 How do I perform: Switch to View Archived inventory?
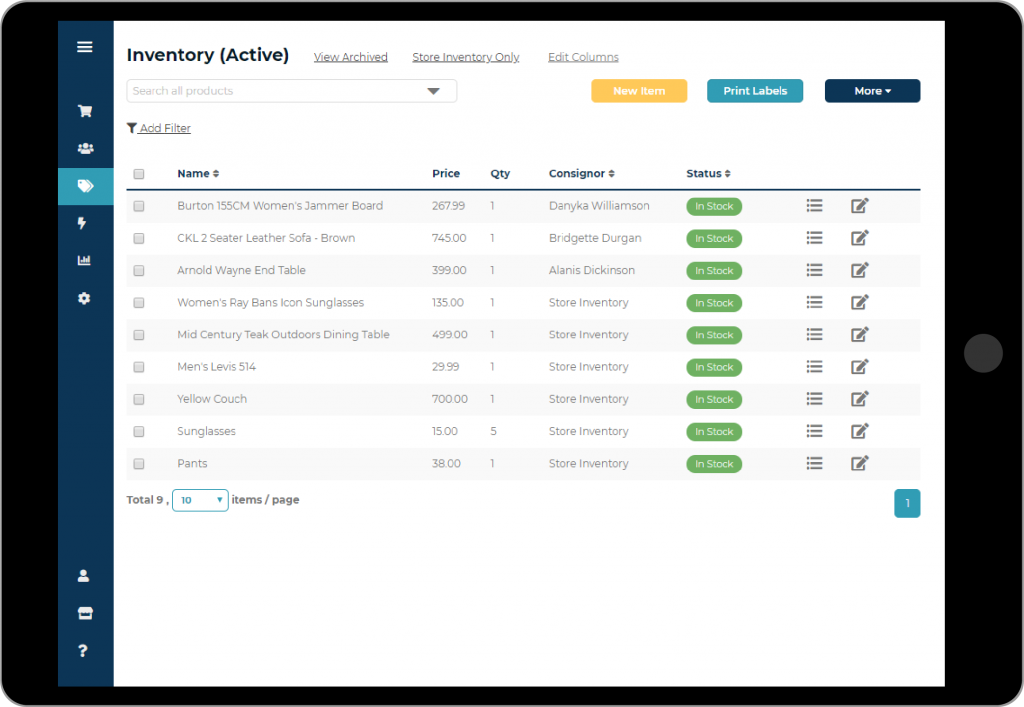point(350,57)
